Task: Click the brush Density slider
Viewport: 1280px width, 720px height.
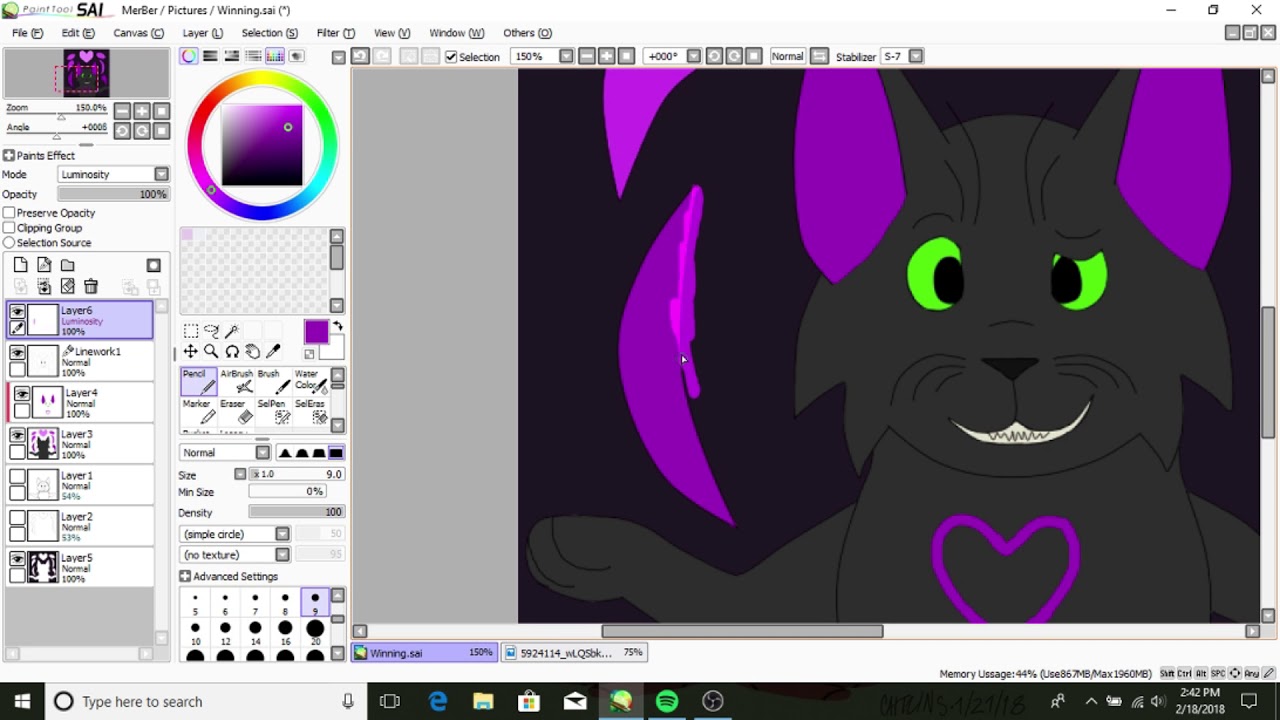Action: (296, 512)
